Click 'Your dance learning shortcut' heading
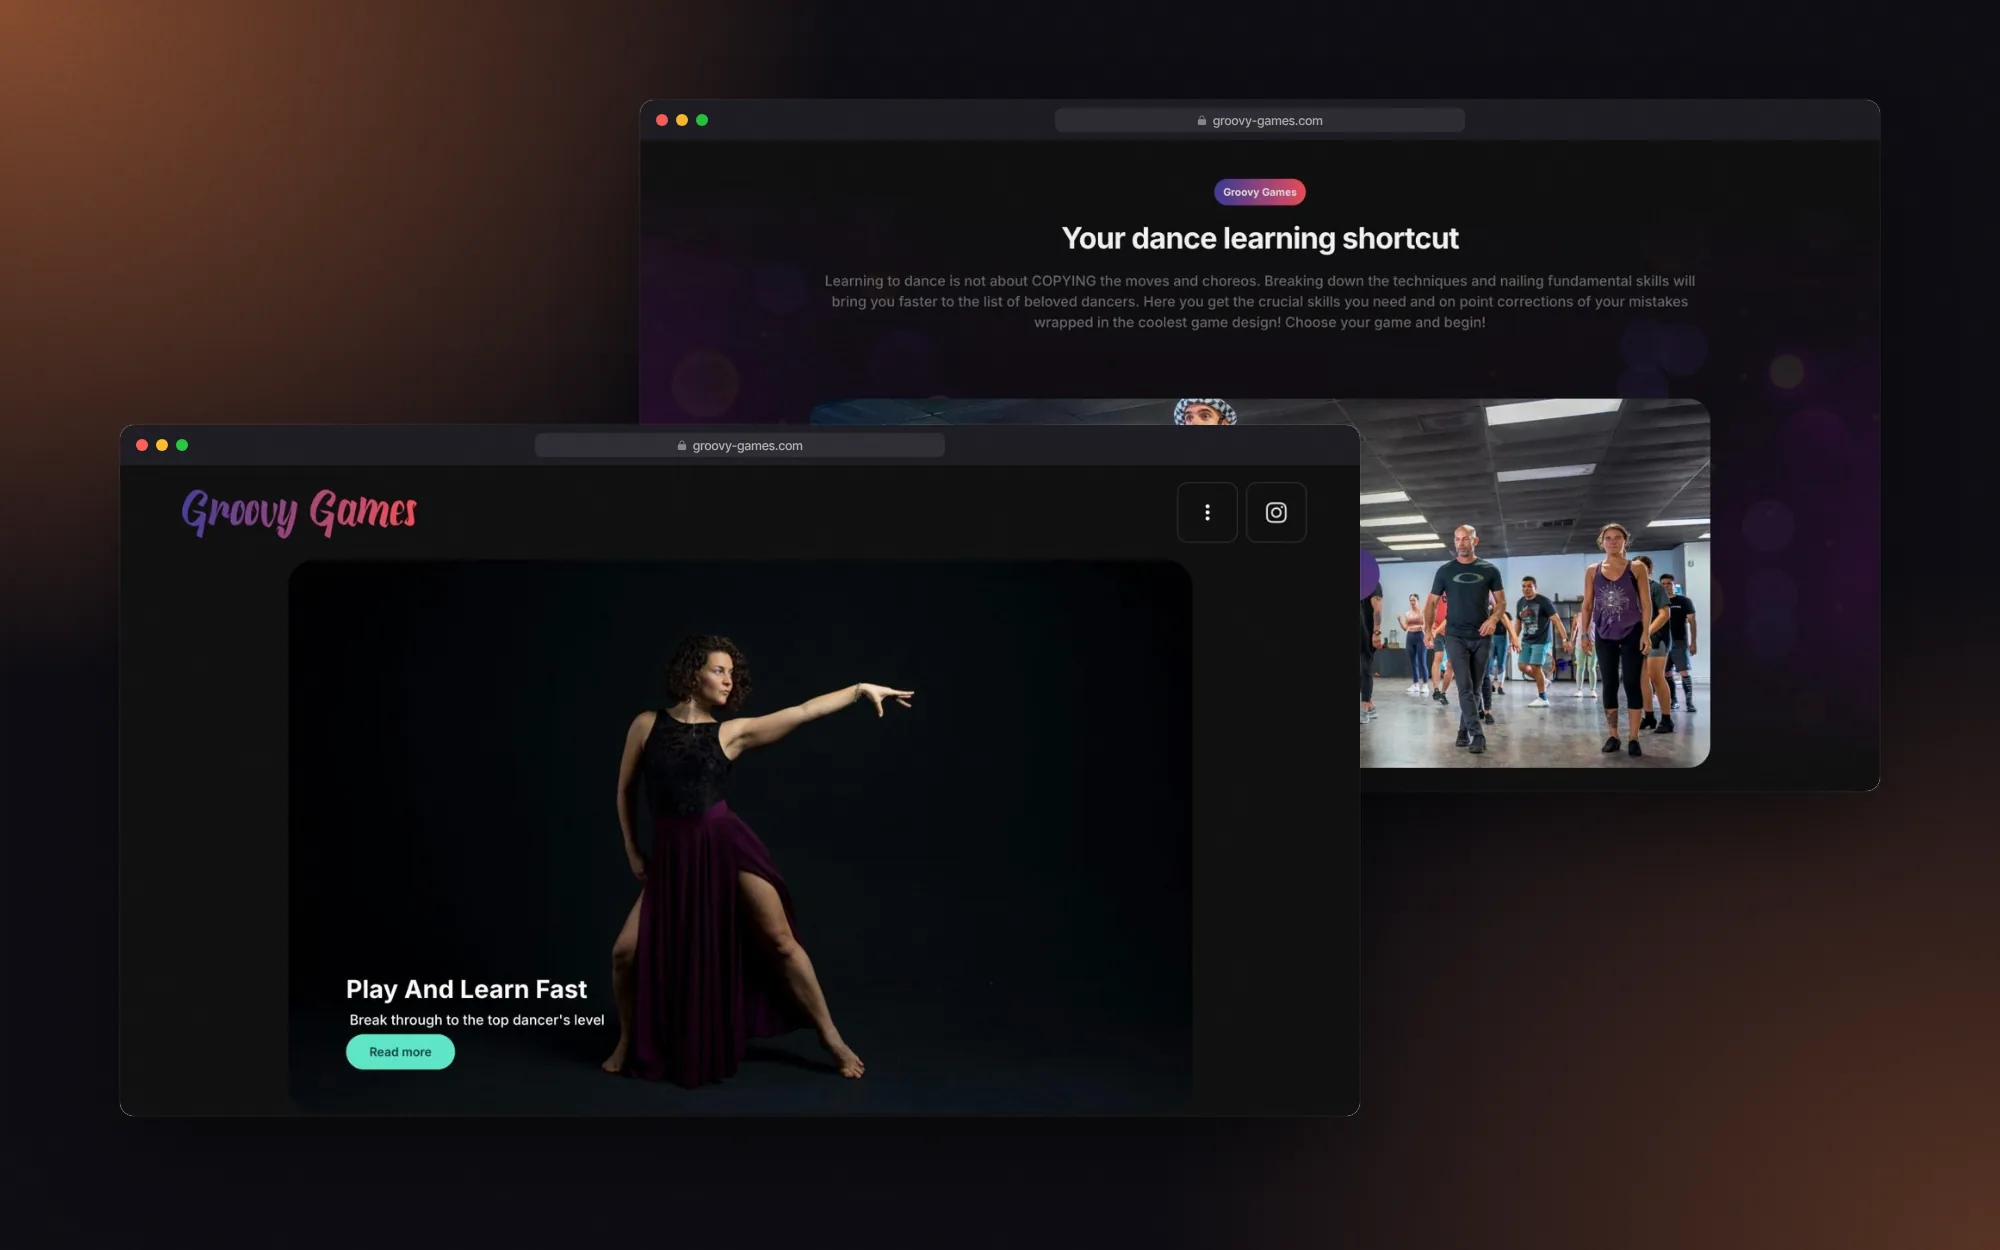The height and width of the screenshot is (1250, 2000). (1260, 238)
